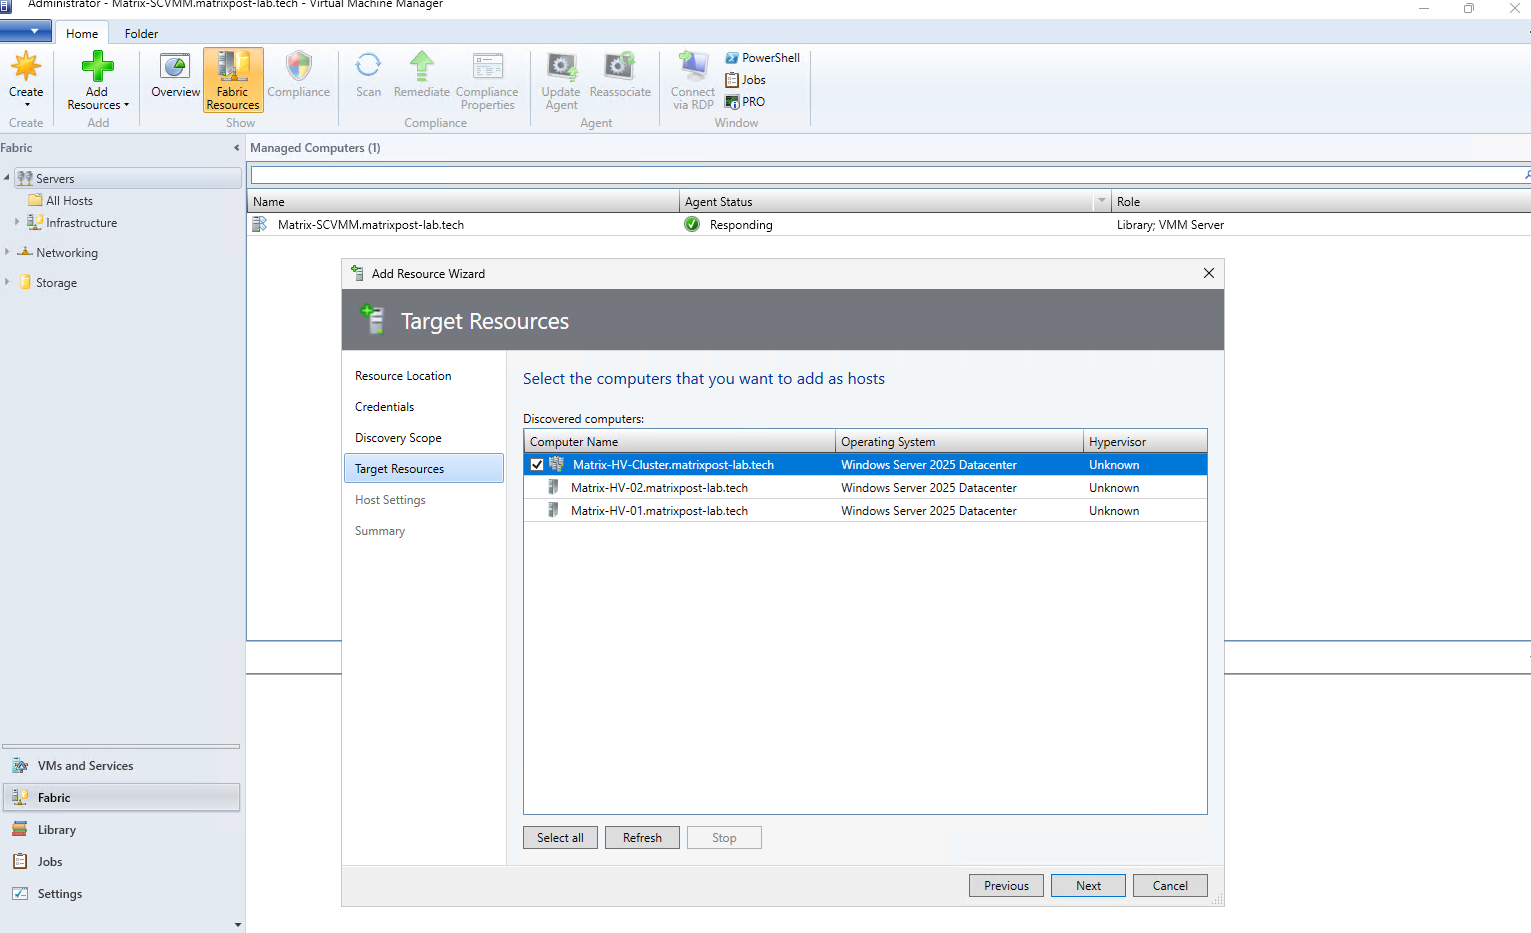
Task: Uncheck the Matrix-HV-Cluster checkbox
Action: (x=537, y=465)
